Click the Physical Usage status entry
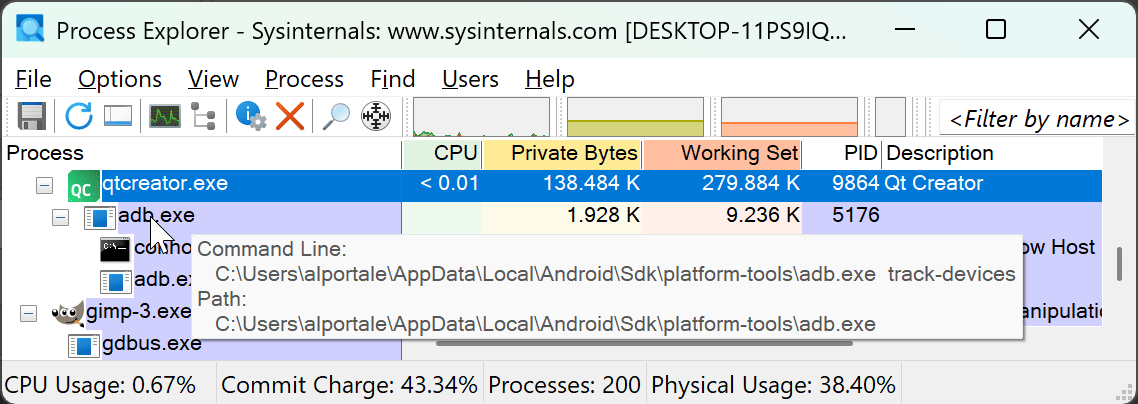 click(773, 384)
